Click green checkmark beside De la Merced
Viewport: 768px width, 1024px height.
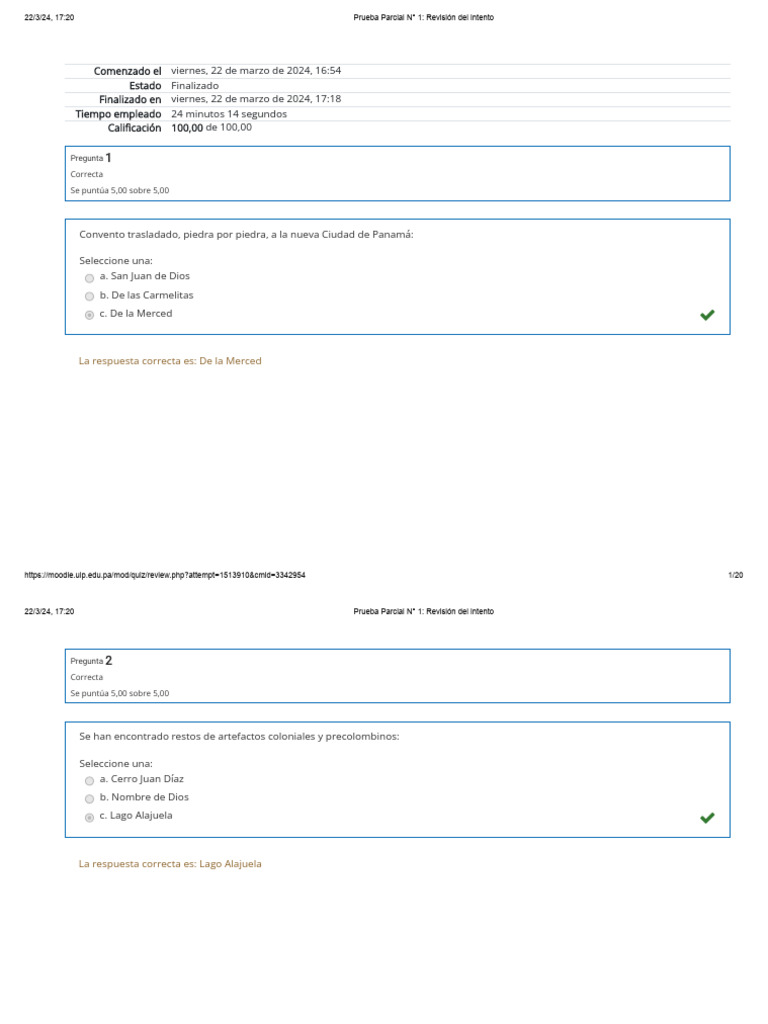pos(707,315)
